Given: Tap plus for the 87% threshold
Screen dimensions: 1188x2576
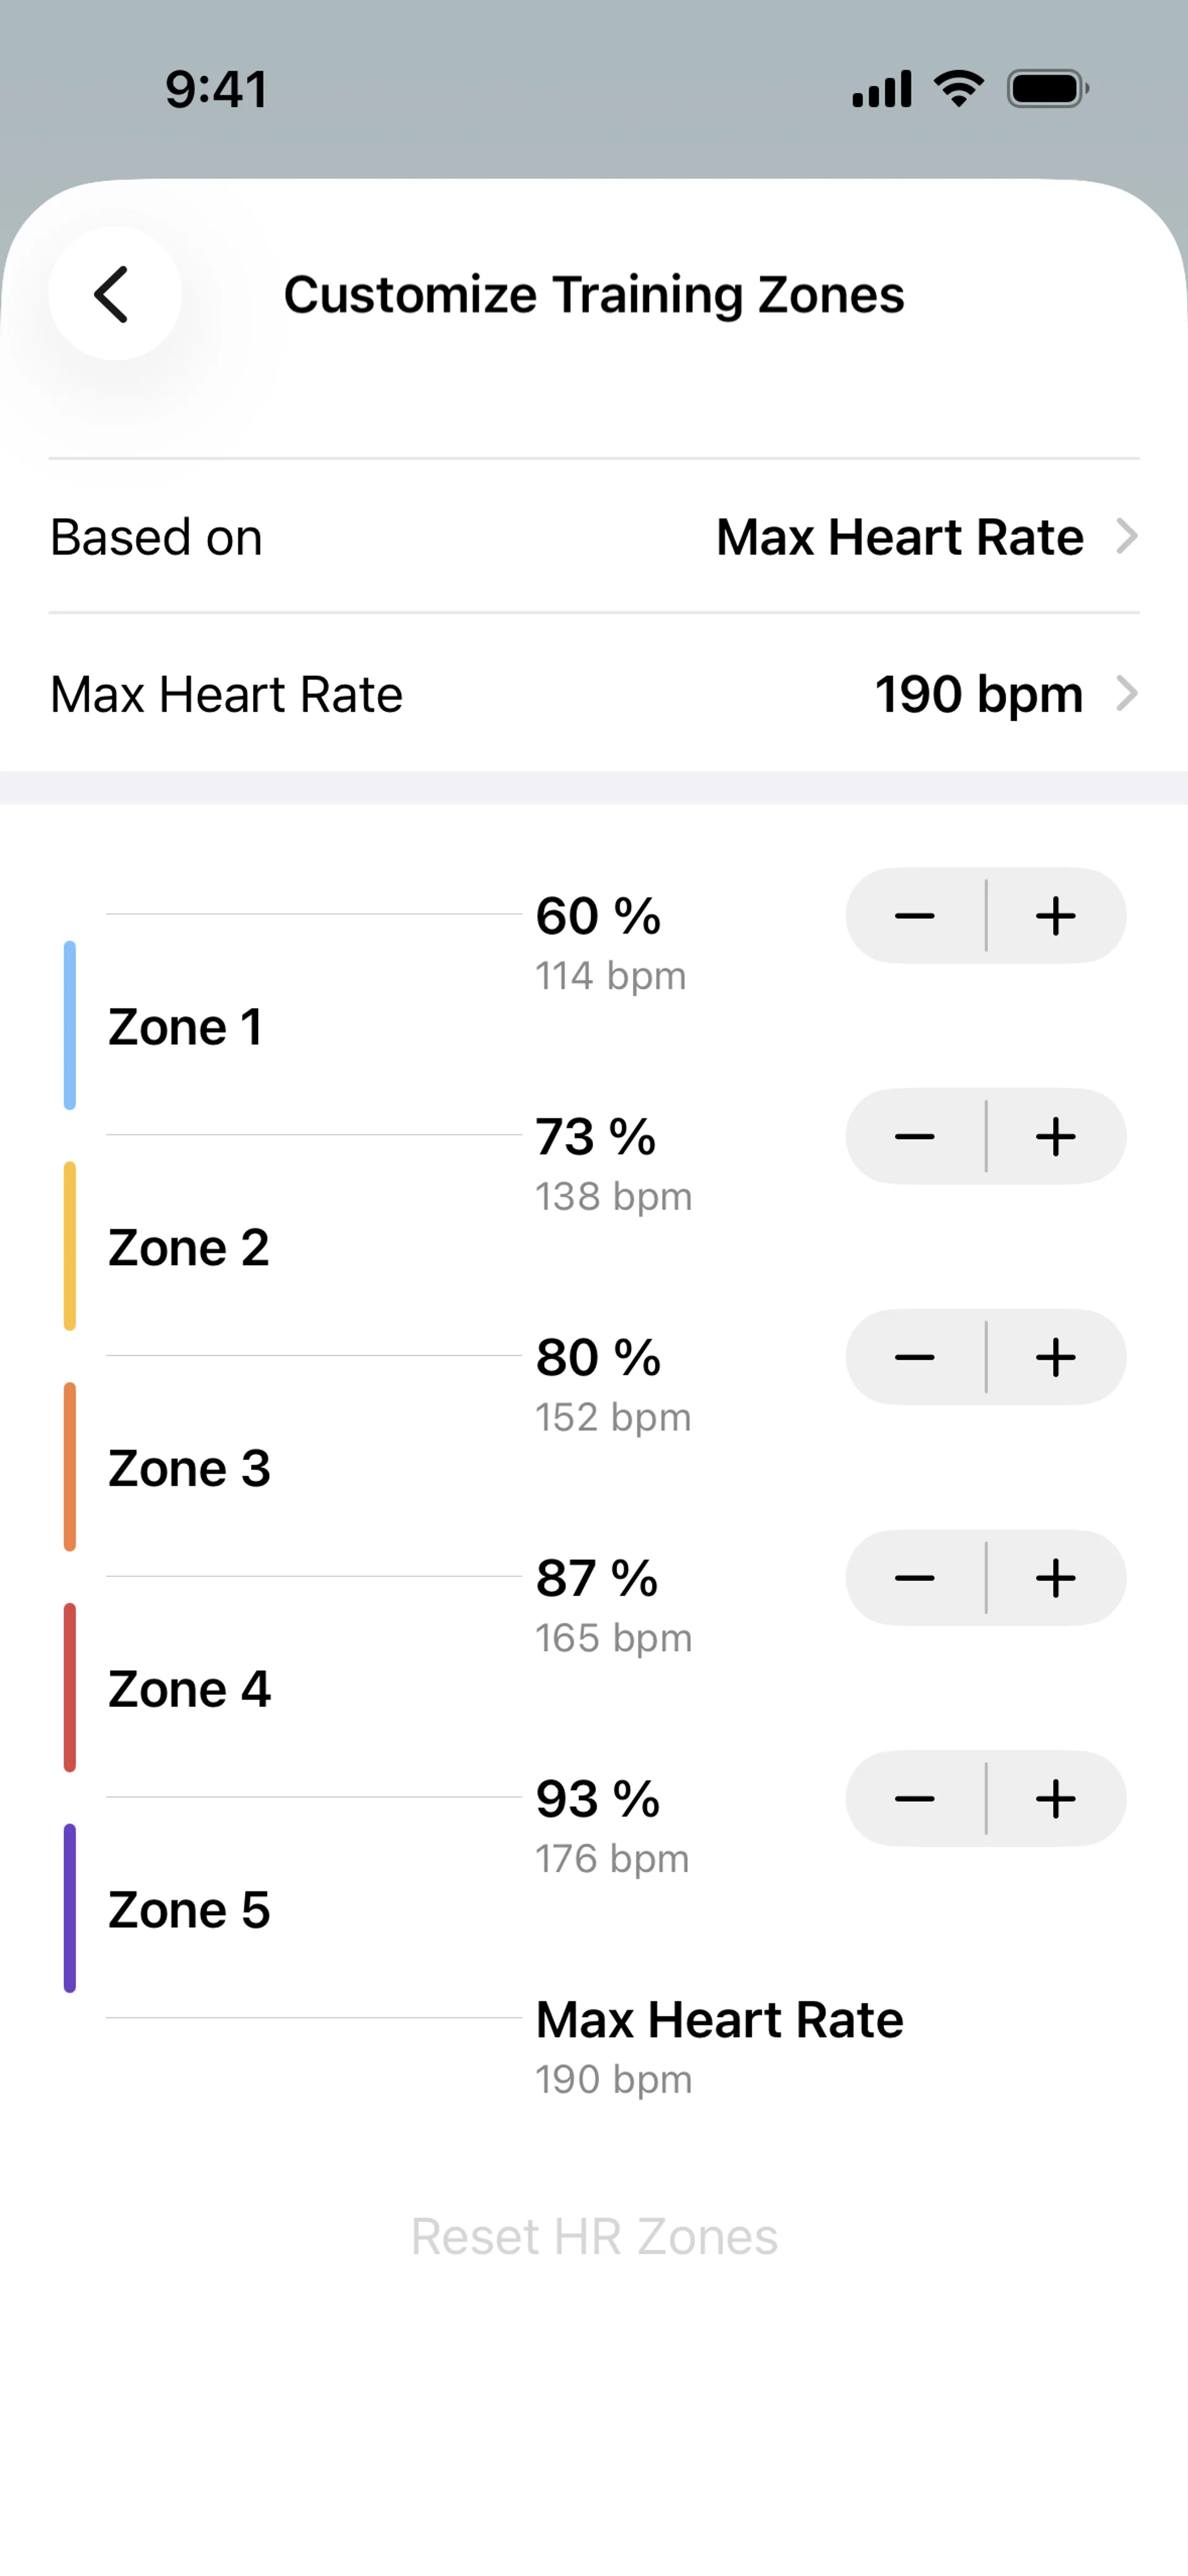Looking at the screenshot, I should click(1056, 1579).
